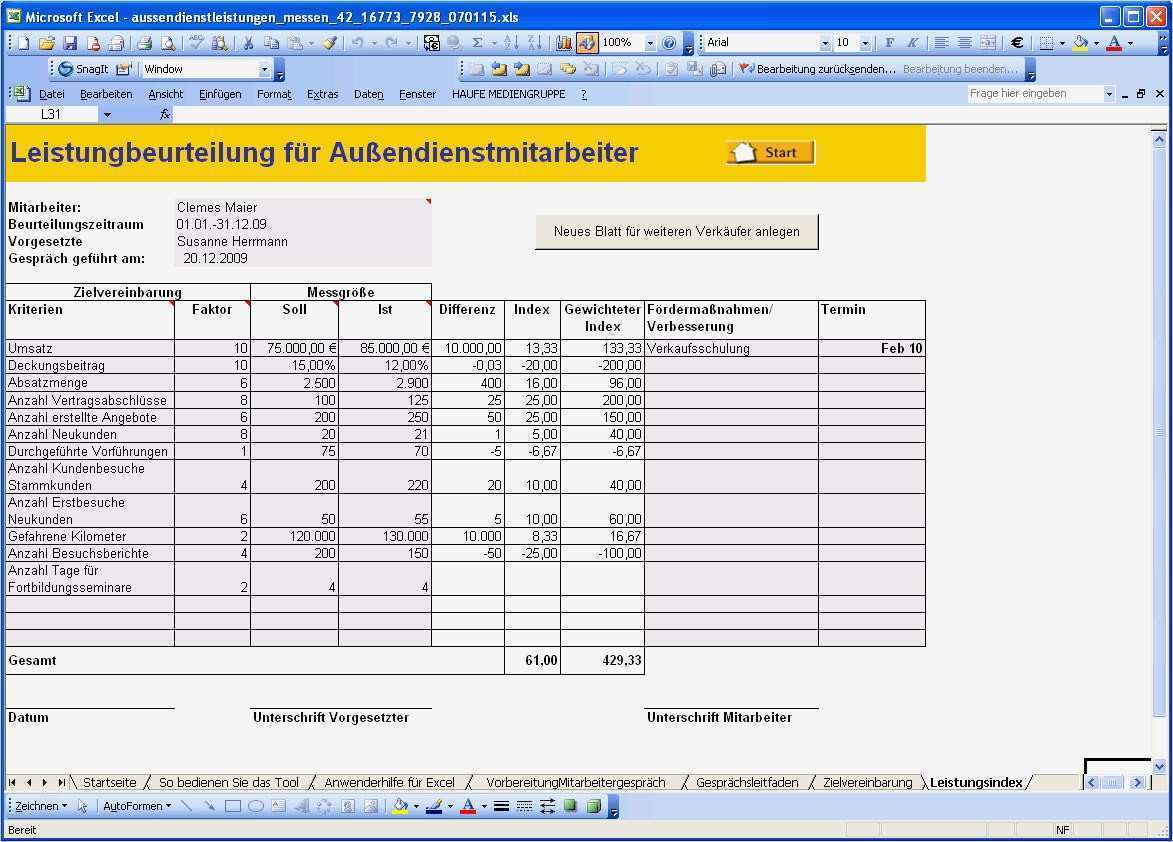
Task: Insert an oval shape
Action: point(255,806)
